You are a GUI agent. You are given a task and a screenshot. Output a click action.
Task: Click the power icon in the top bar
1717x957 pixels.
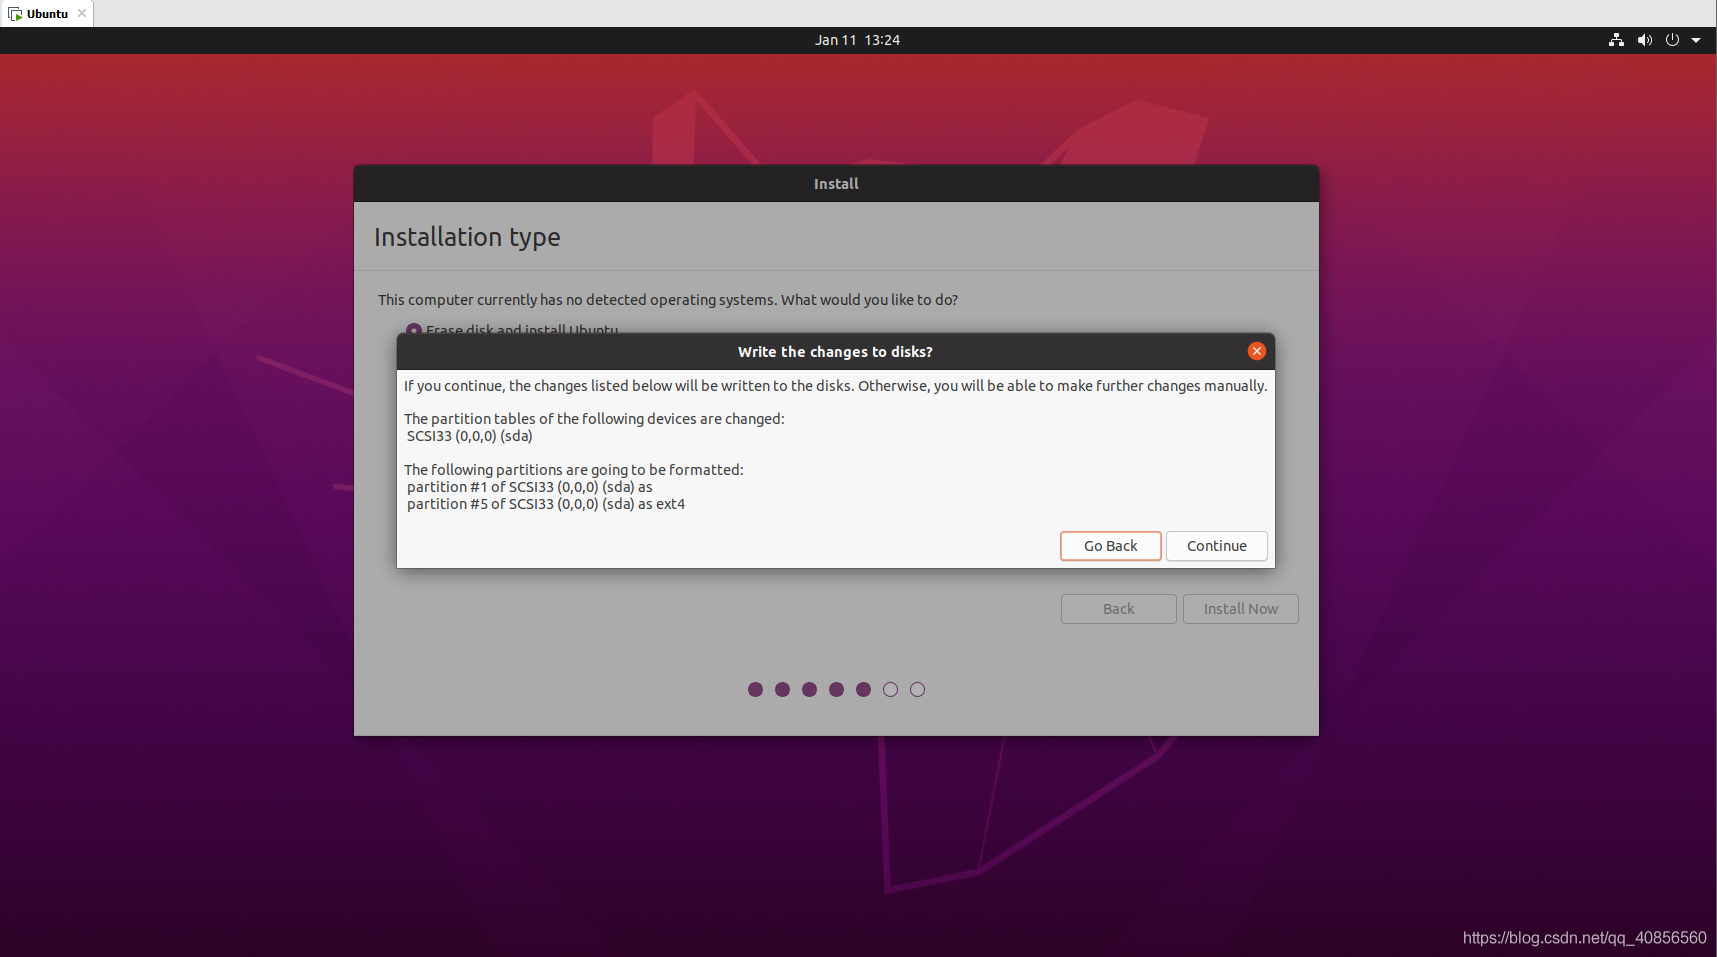[1672, 40]
